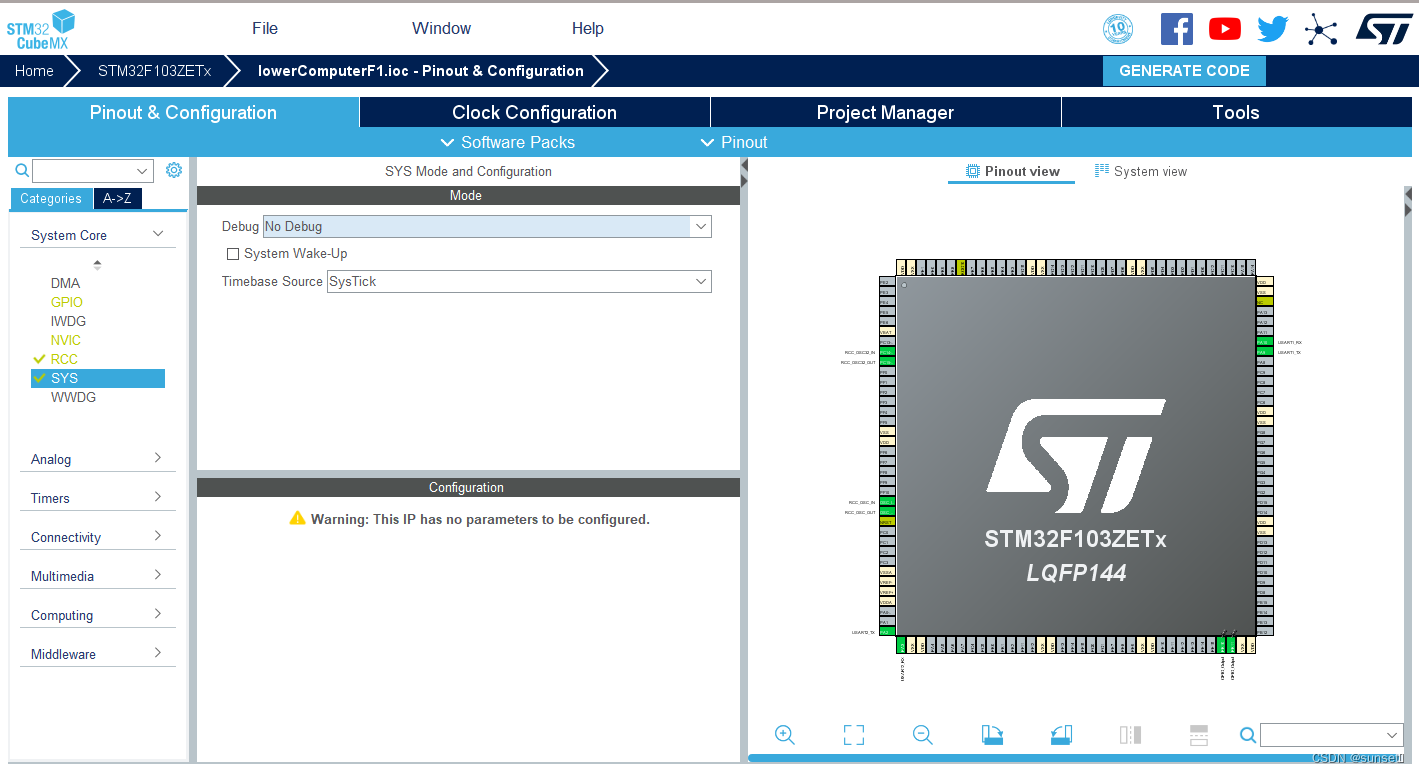Open the Window menu
Viewport: 1419px width, 773px height.
(441, 28)
